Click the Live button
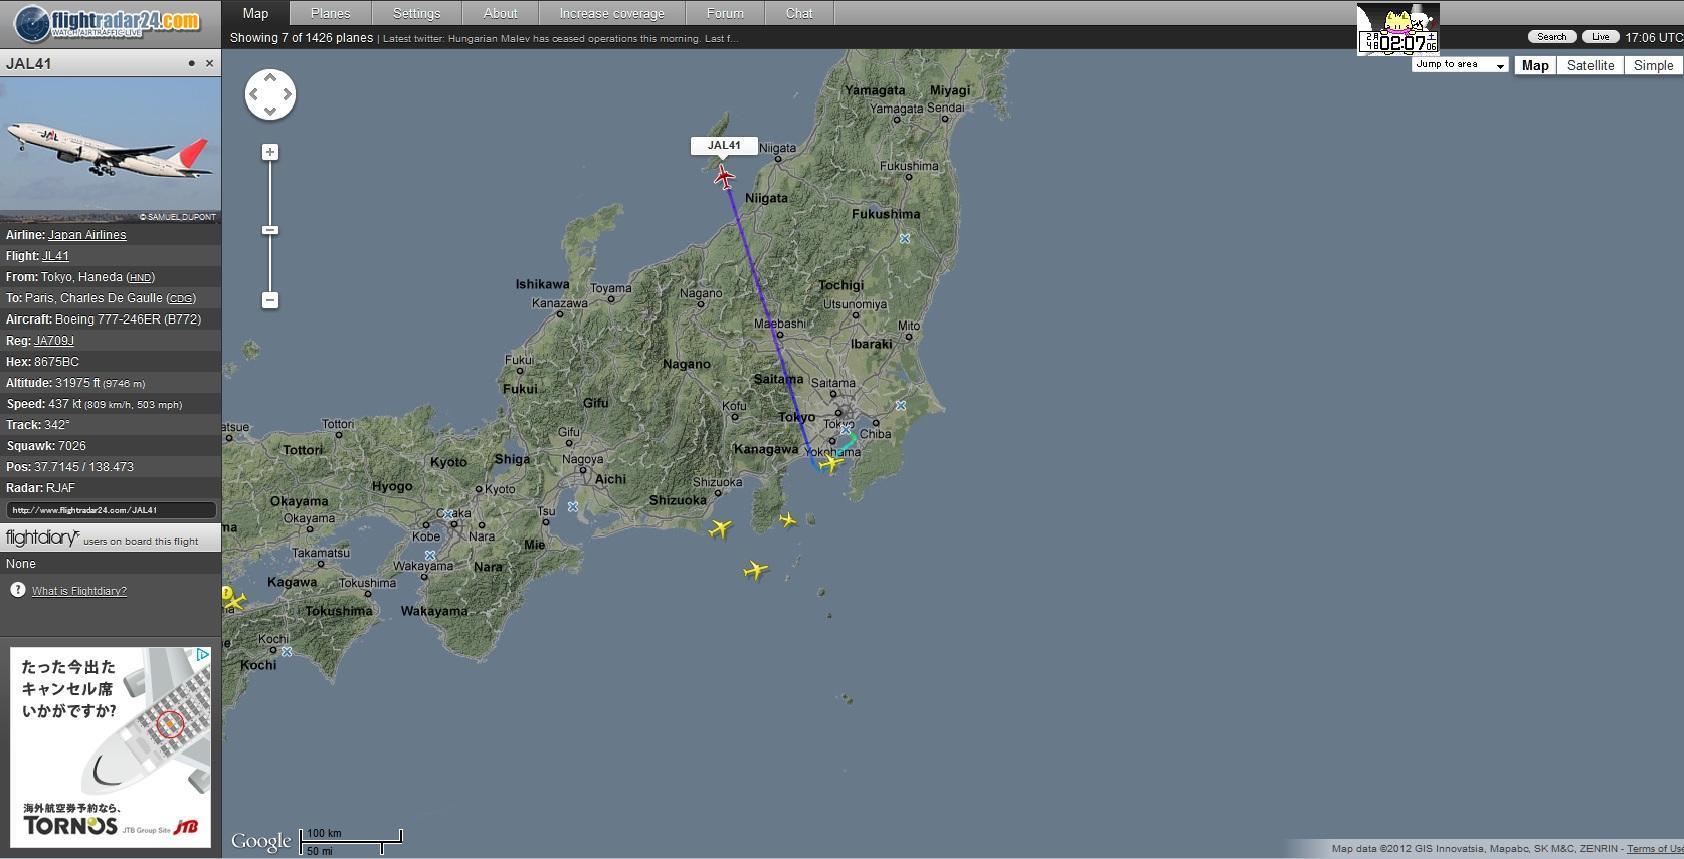 pyautogui.click(x=1600, y=37)
